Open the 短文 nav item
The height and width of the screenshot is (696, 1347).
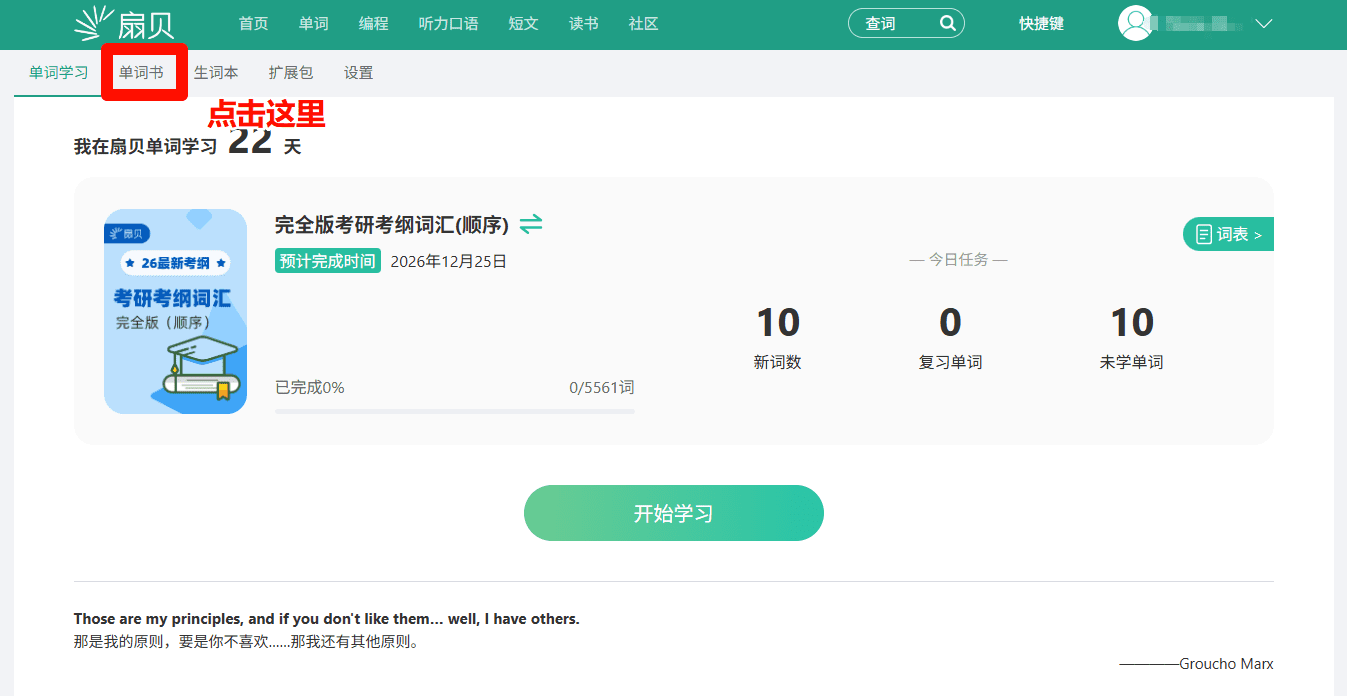click(524, 24)
